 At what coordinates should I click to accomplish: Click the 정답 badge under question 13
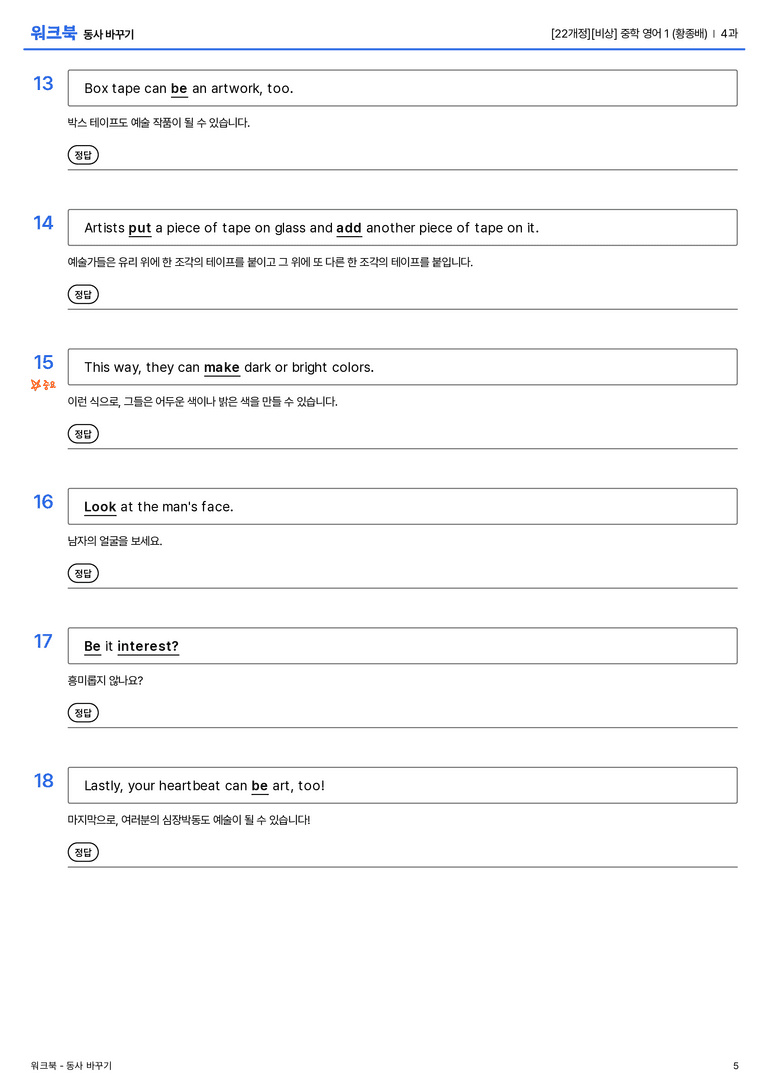point(83,155)
